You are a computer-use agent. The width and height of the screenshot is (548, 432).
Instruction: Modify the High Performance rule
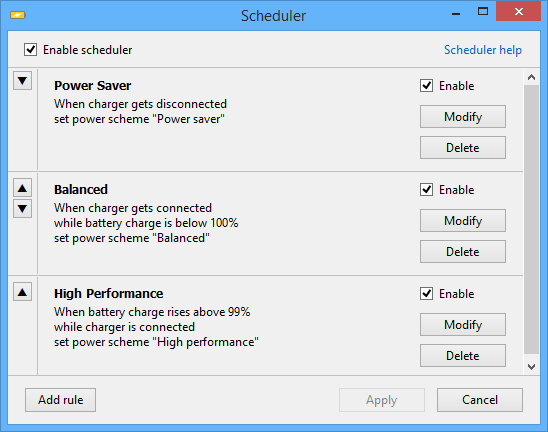463,324
